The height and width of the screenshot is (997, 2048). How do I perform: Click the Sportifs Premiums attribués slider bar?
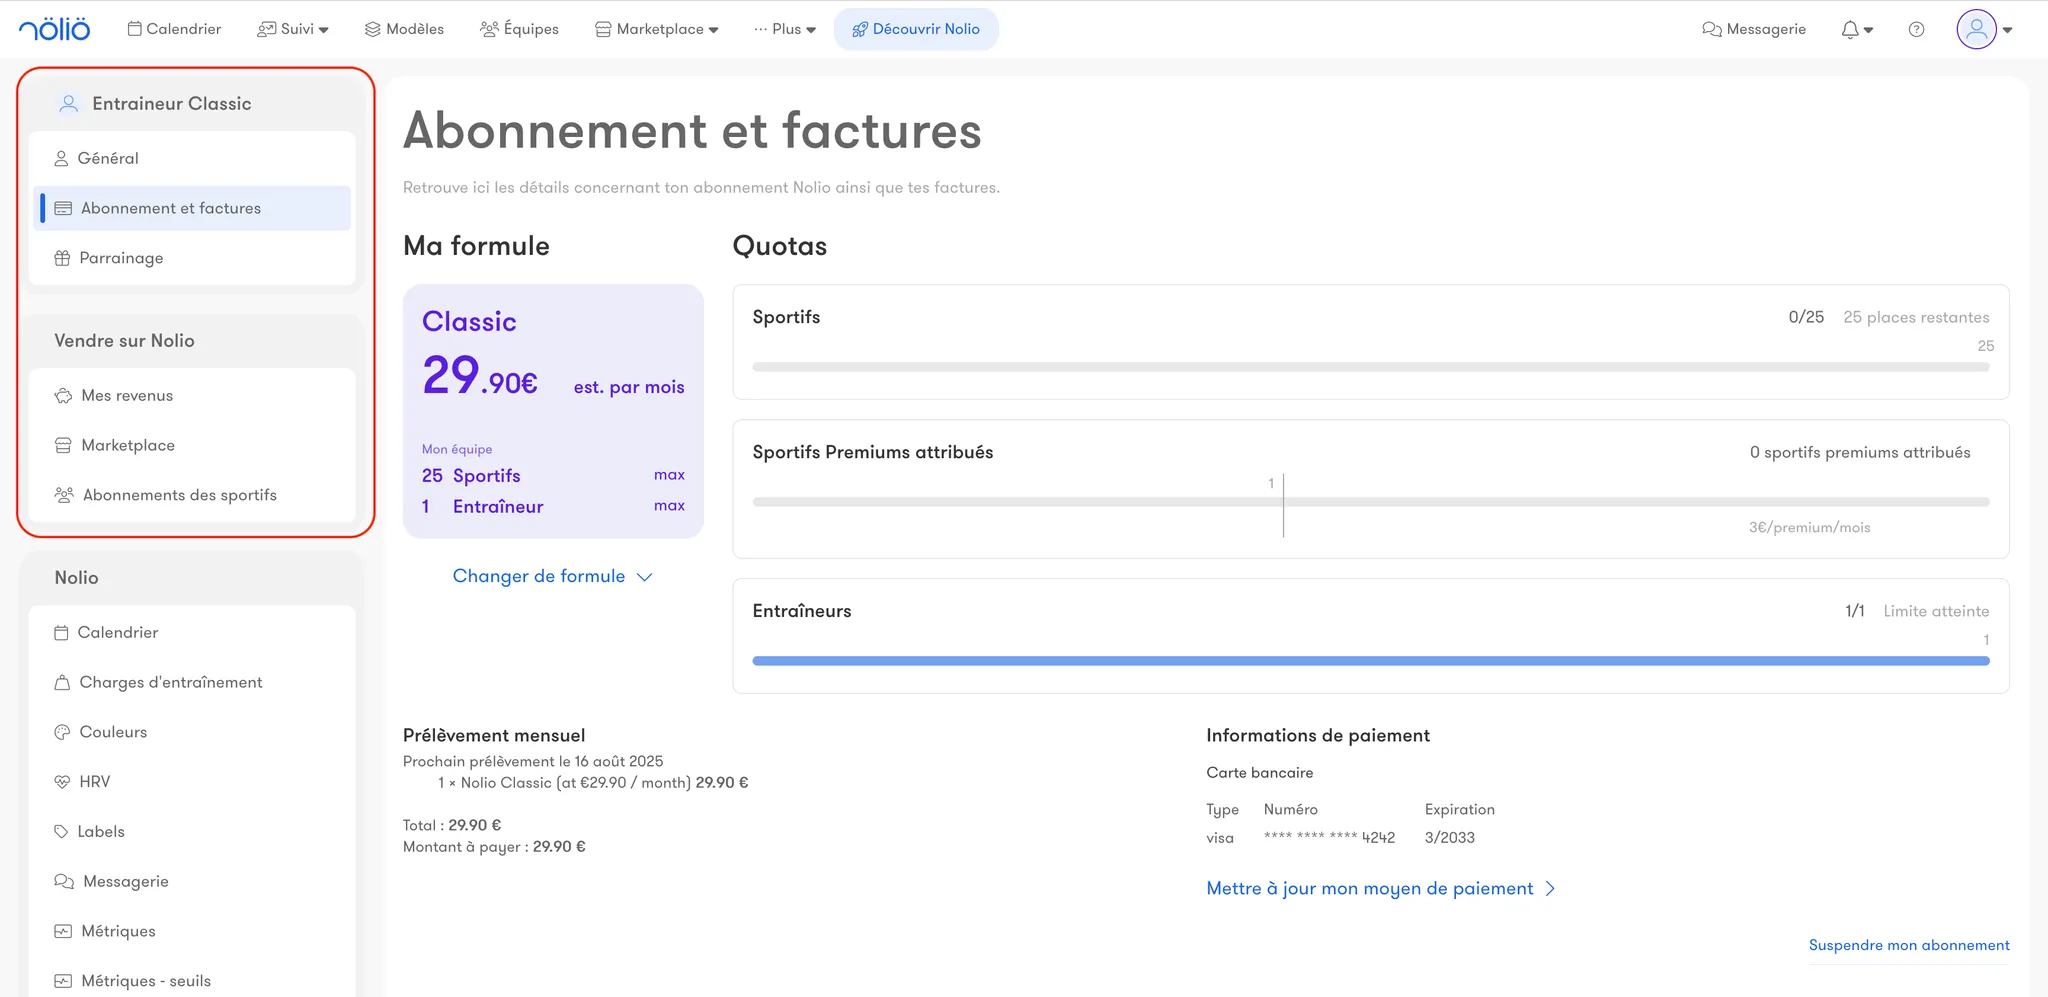coord(1371,502)
